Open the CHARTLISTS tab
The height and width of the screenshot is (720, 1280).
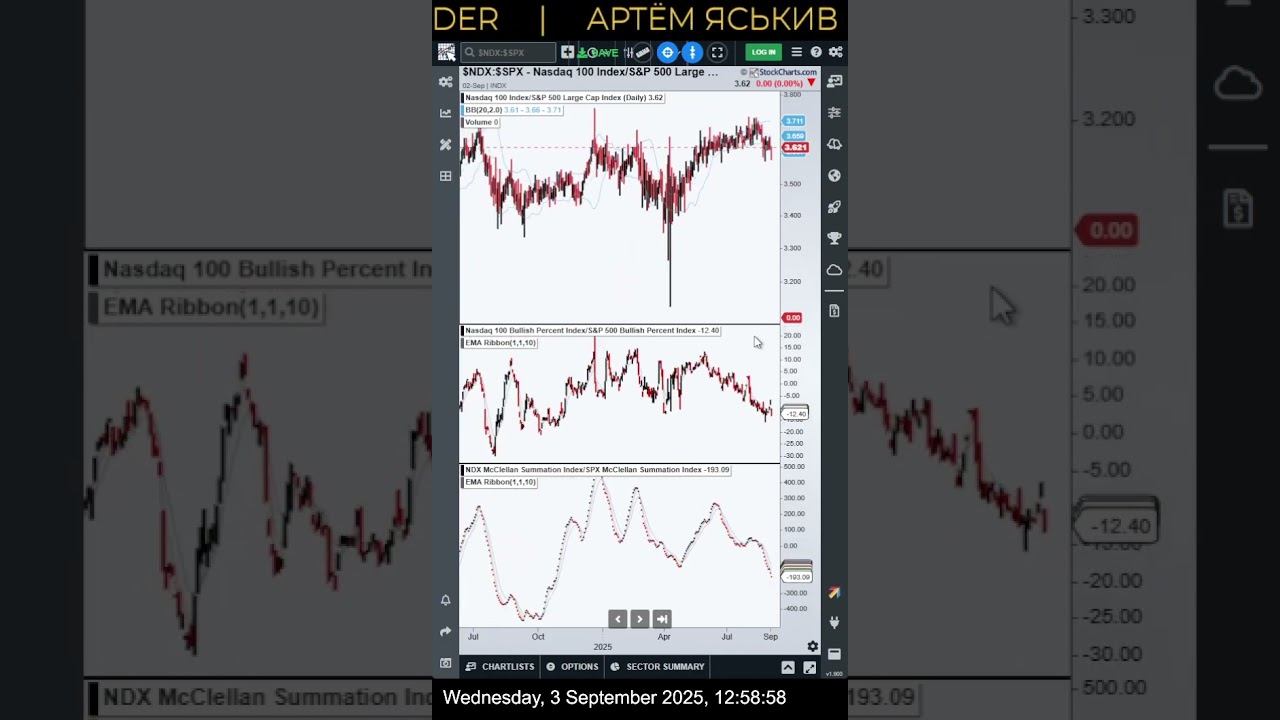pyautogui.click(x=500, y=667)
